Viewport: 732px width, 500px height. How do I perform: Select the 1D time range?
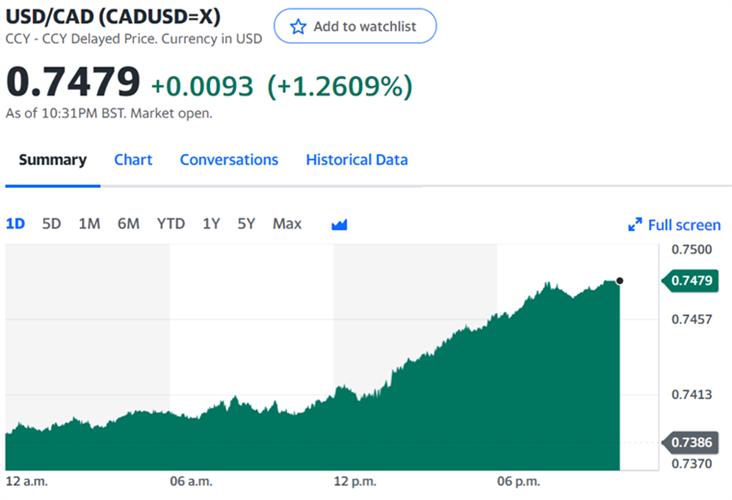pos(16,224)
